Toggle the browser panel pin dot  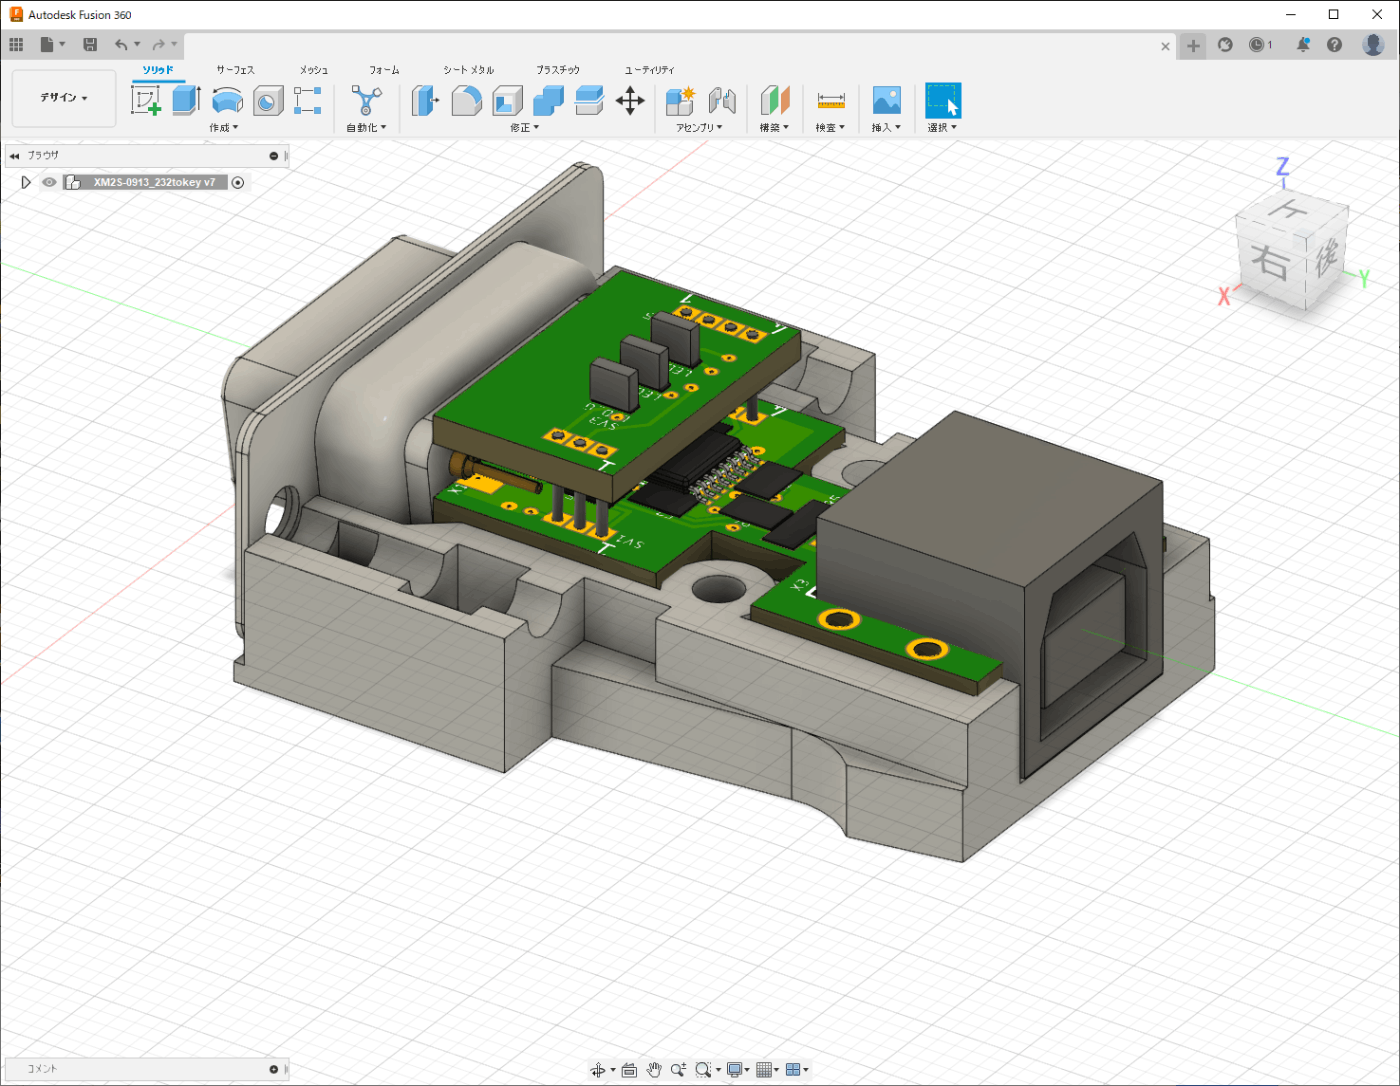tap(273, 156)
